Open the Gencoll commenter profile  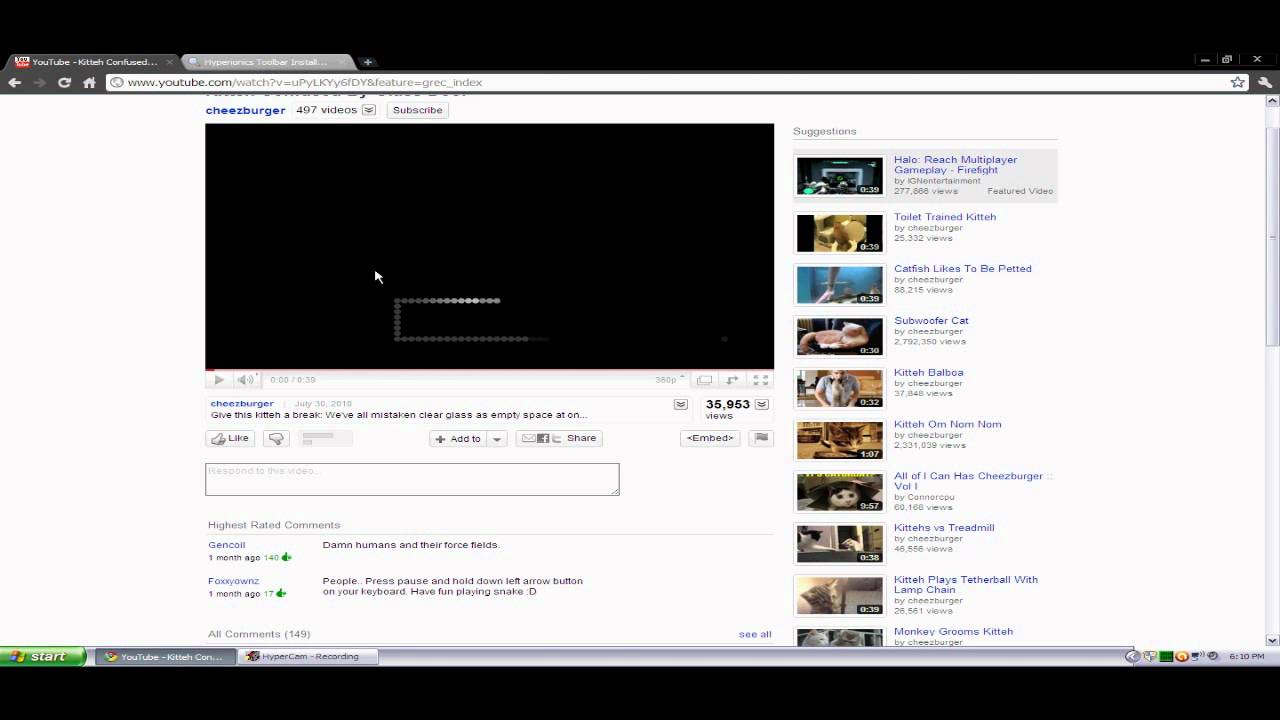tap(227, 545)
